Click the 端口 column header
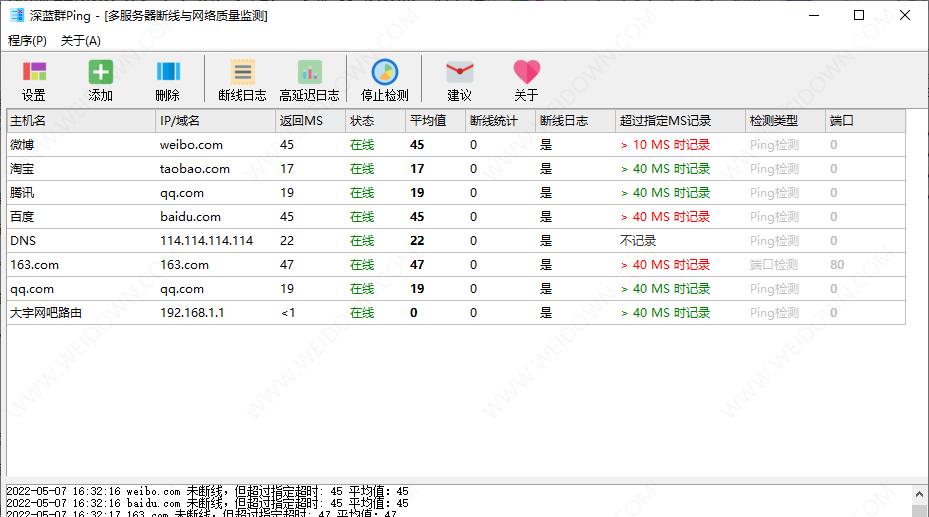Image resolution: width=929 pixels, height=517 pixels. coord(865,121)
